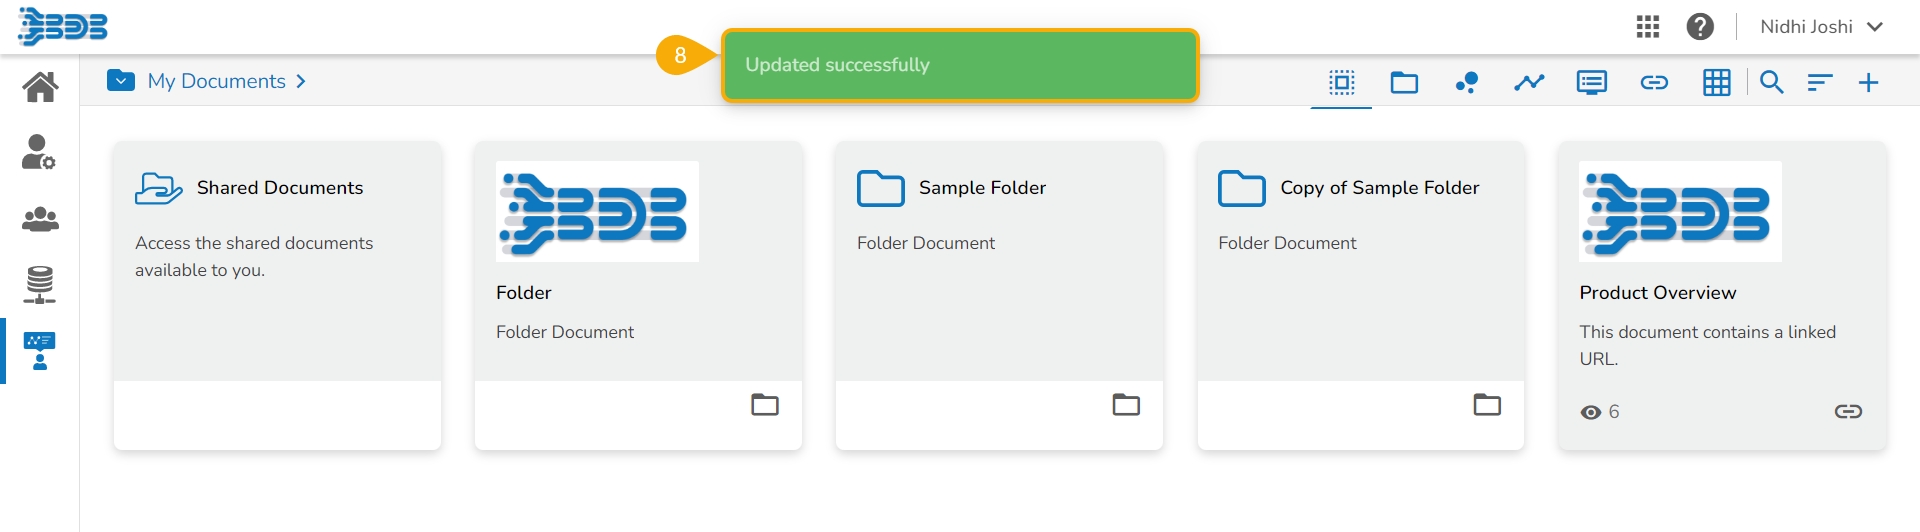Click the sort options icon
Viewport: 1920px width, 532px height.
point(1820,82)
